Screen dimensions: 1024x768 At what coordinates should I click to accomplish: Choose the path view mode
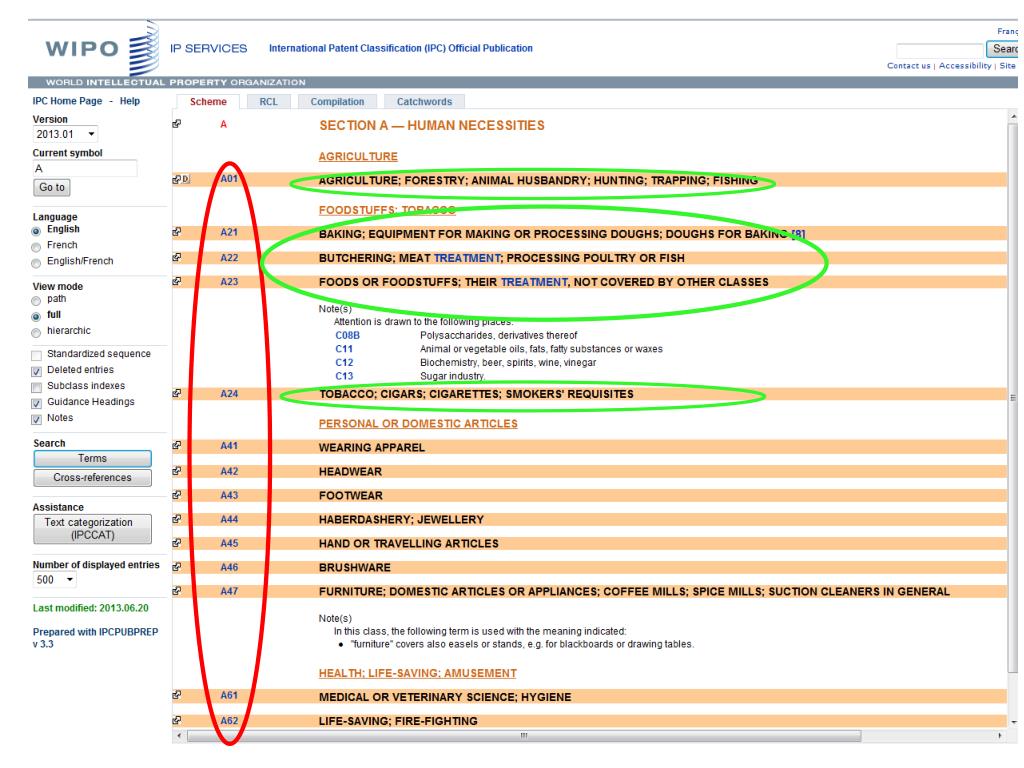(x=36, y=301)
